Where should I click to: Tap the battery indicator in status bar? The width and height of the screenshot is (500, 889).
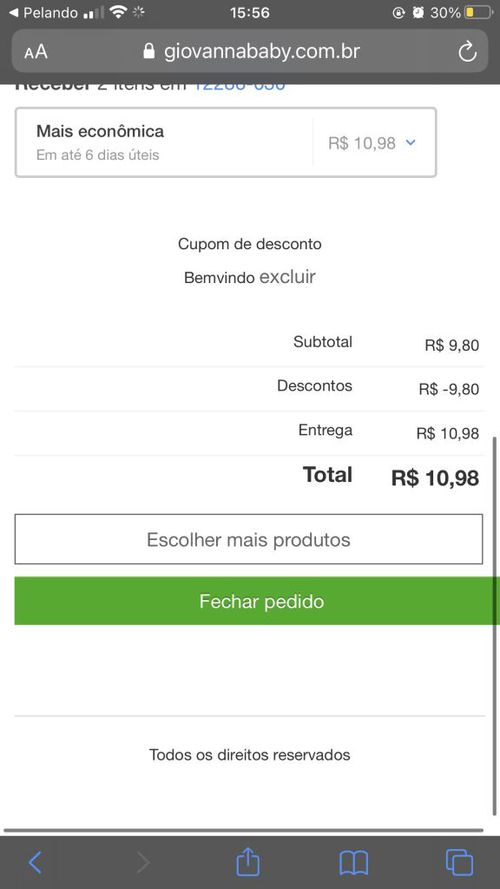coord(477,12)
